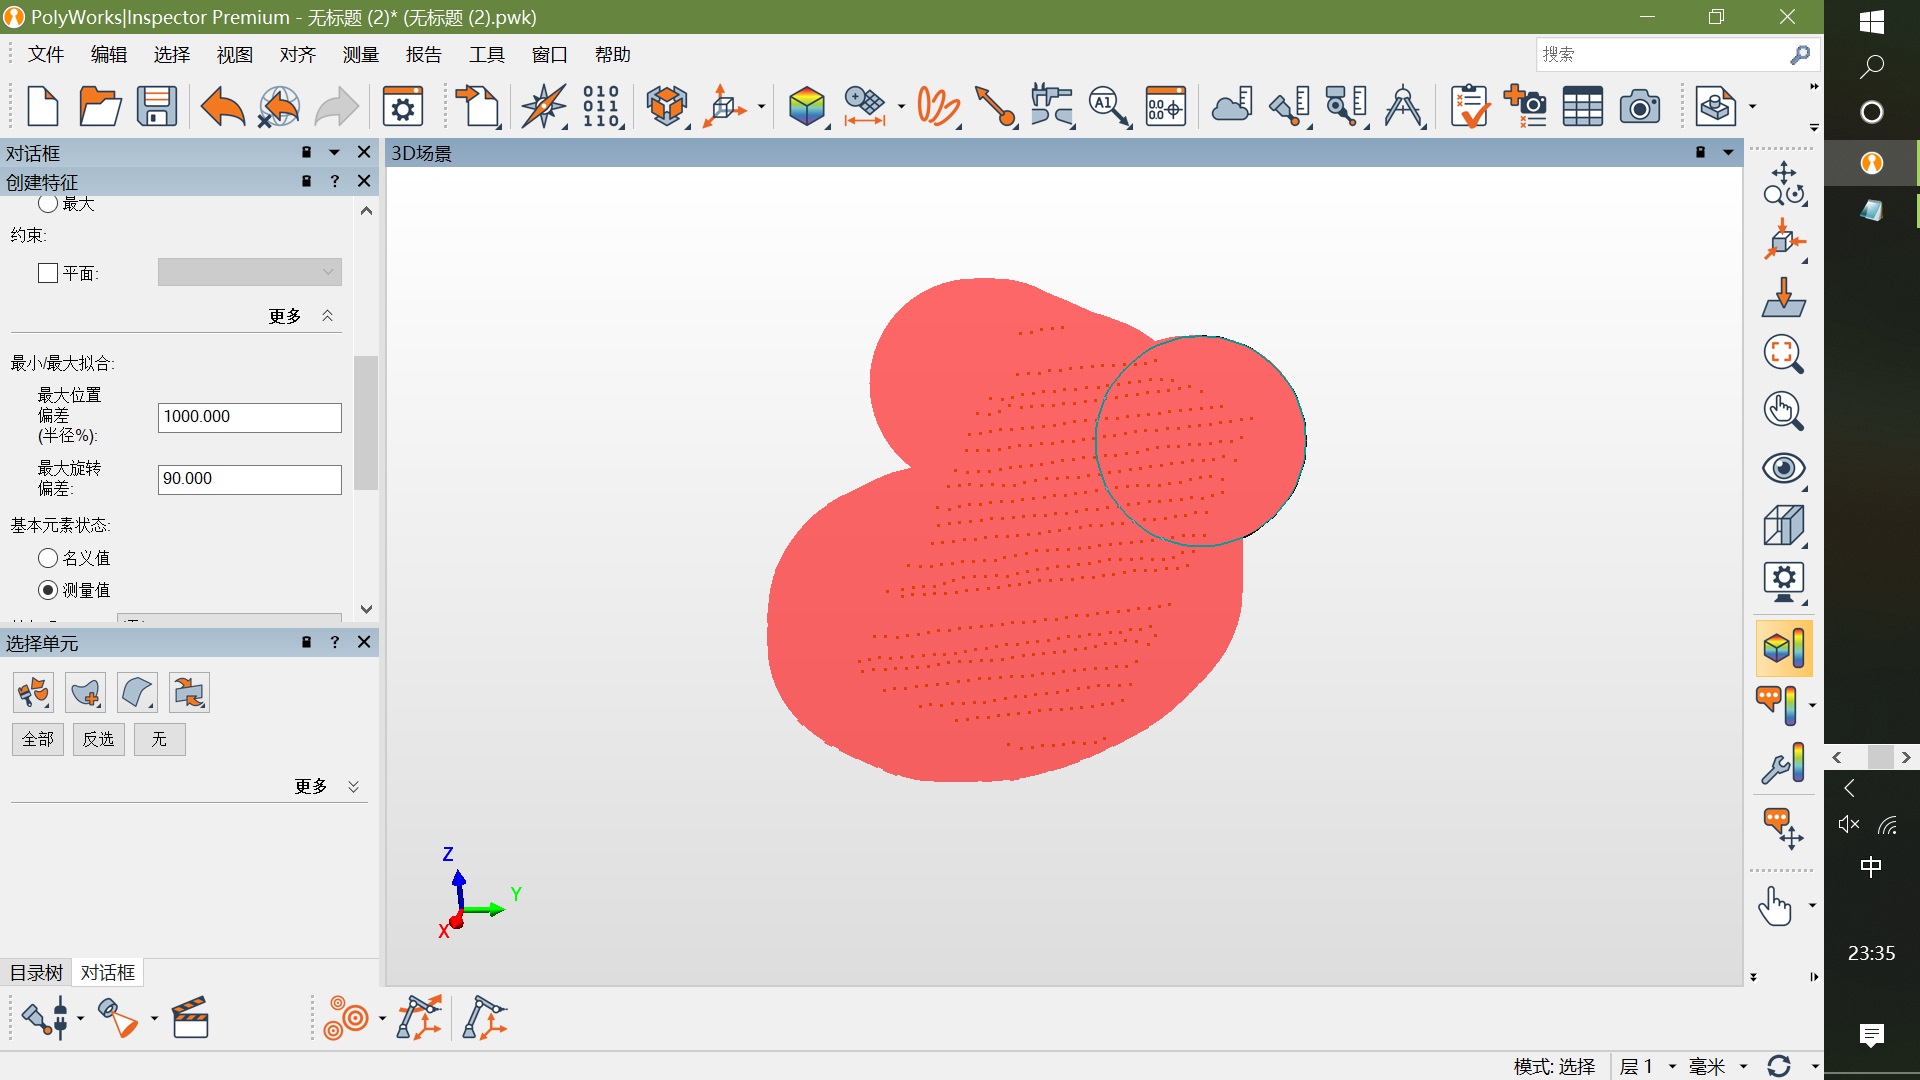Click the clapperboard macro icon at the bottom
The height and width of the screenshot is (1080, 1920).
point(190,1018)
